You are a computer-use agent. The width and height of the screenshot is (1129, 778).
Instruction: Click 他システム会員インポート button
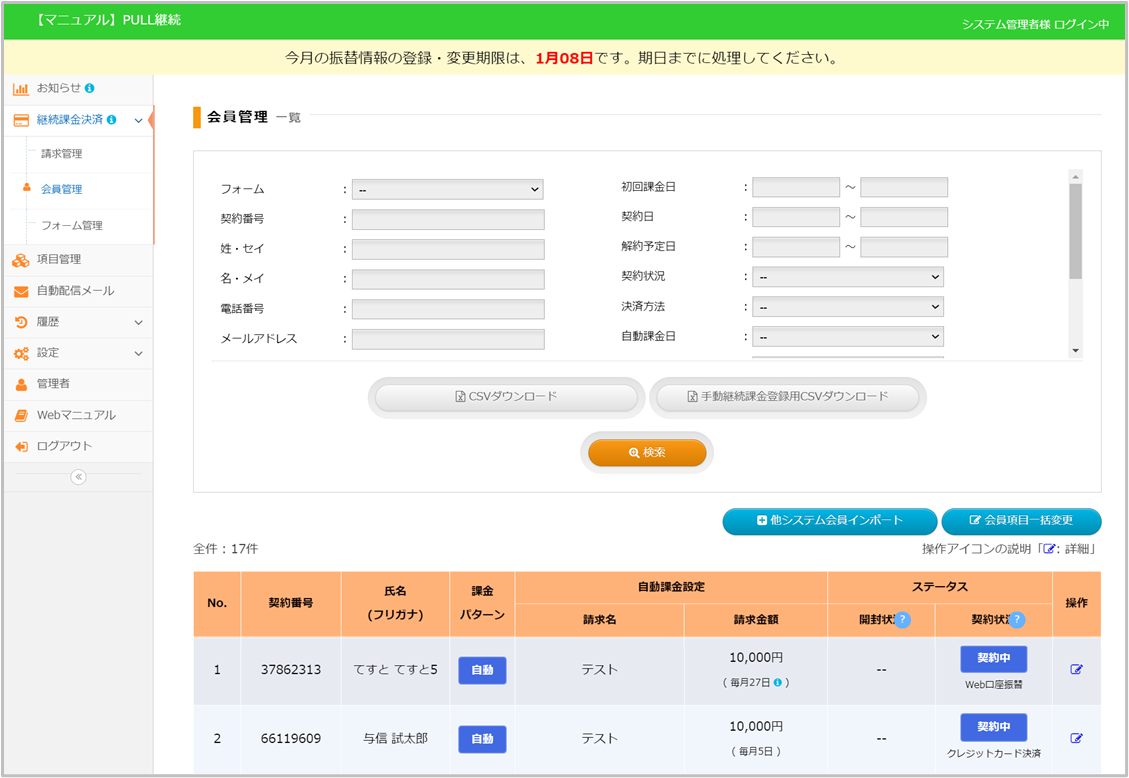829,521
